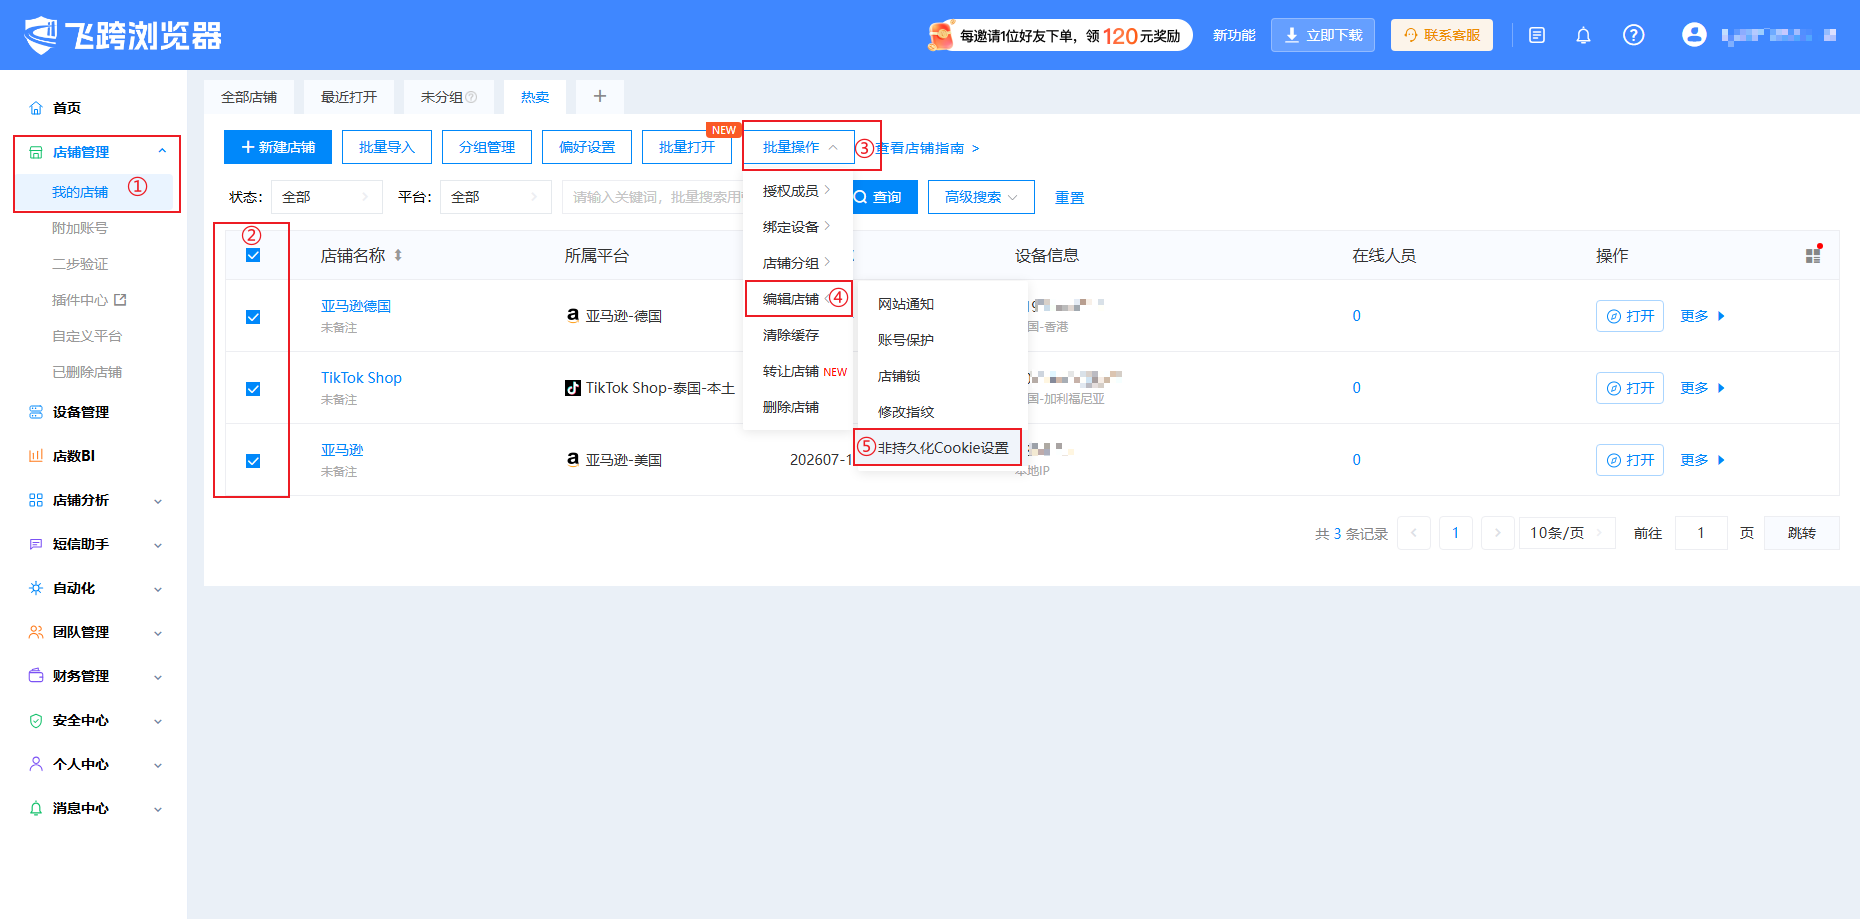Uncheck the 亚马逊德国 row checkbox
Screen dimensions: 1860x919
(253, 317)
